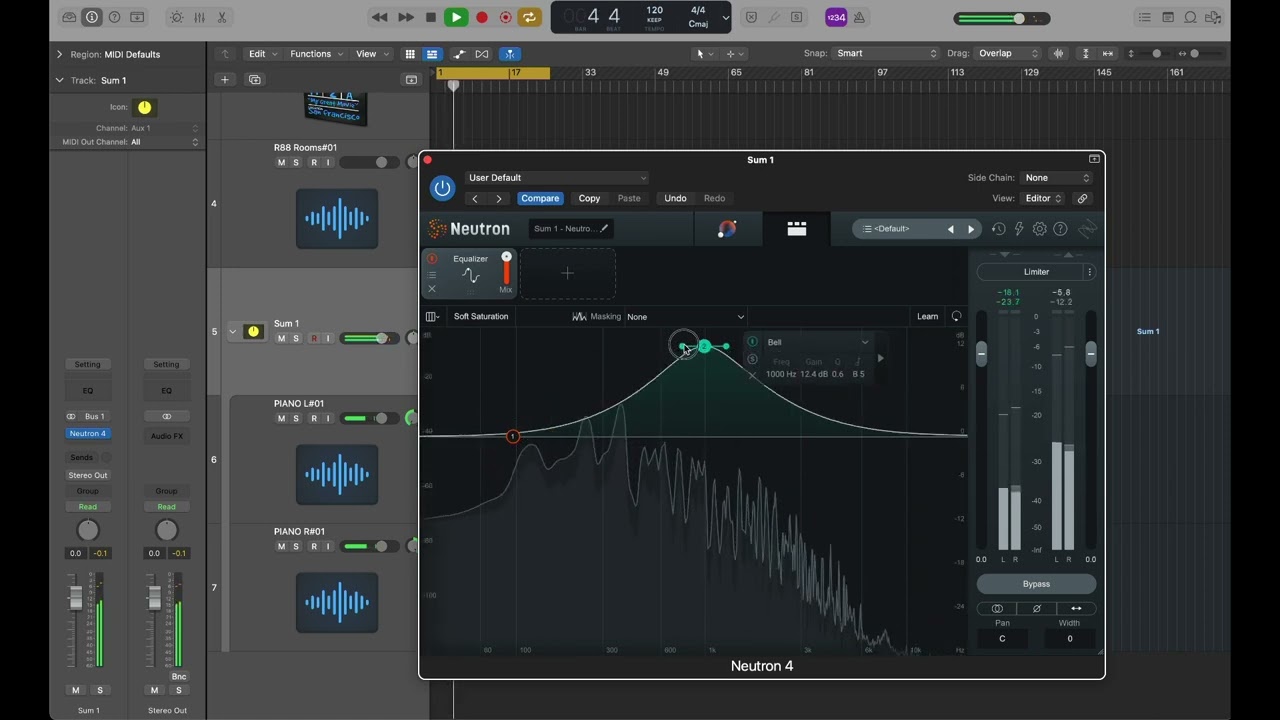Click Neutron lightning bolt icon
The image size is (1280, 720).
[1019, 229]
